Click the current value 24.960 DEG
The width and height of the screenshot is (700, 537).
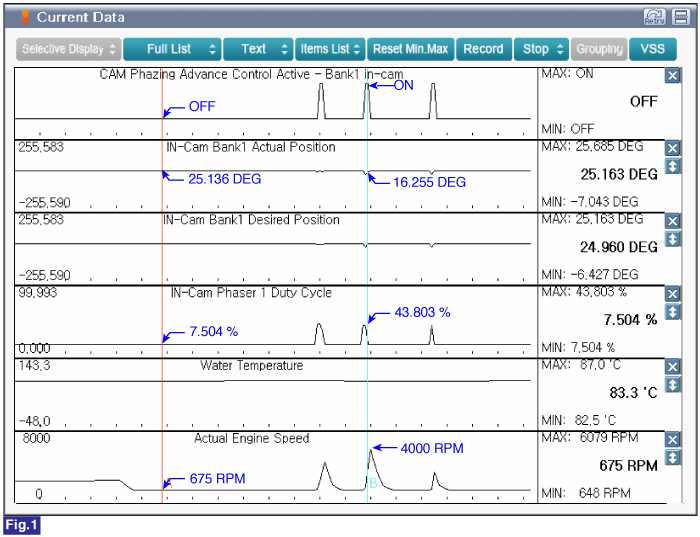click(x=619, y=247)
